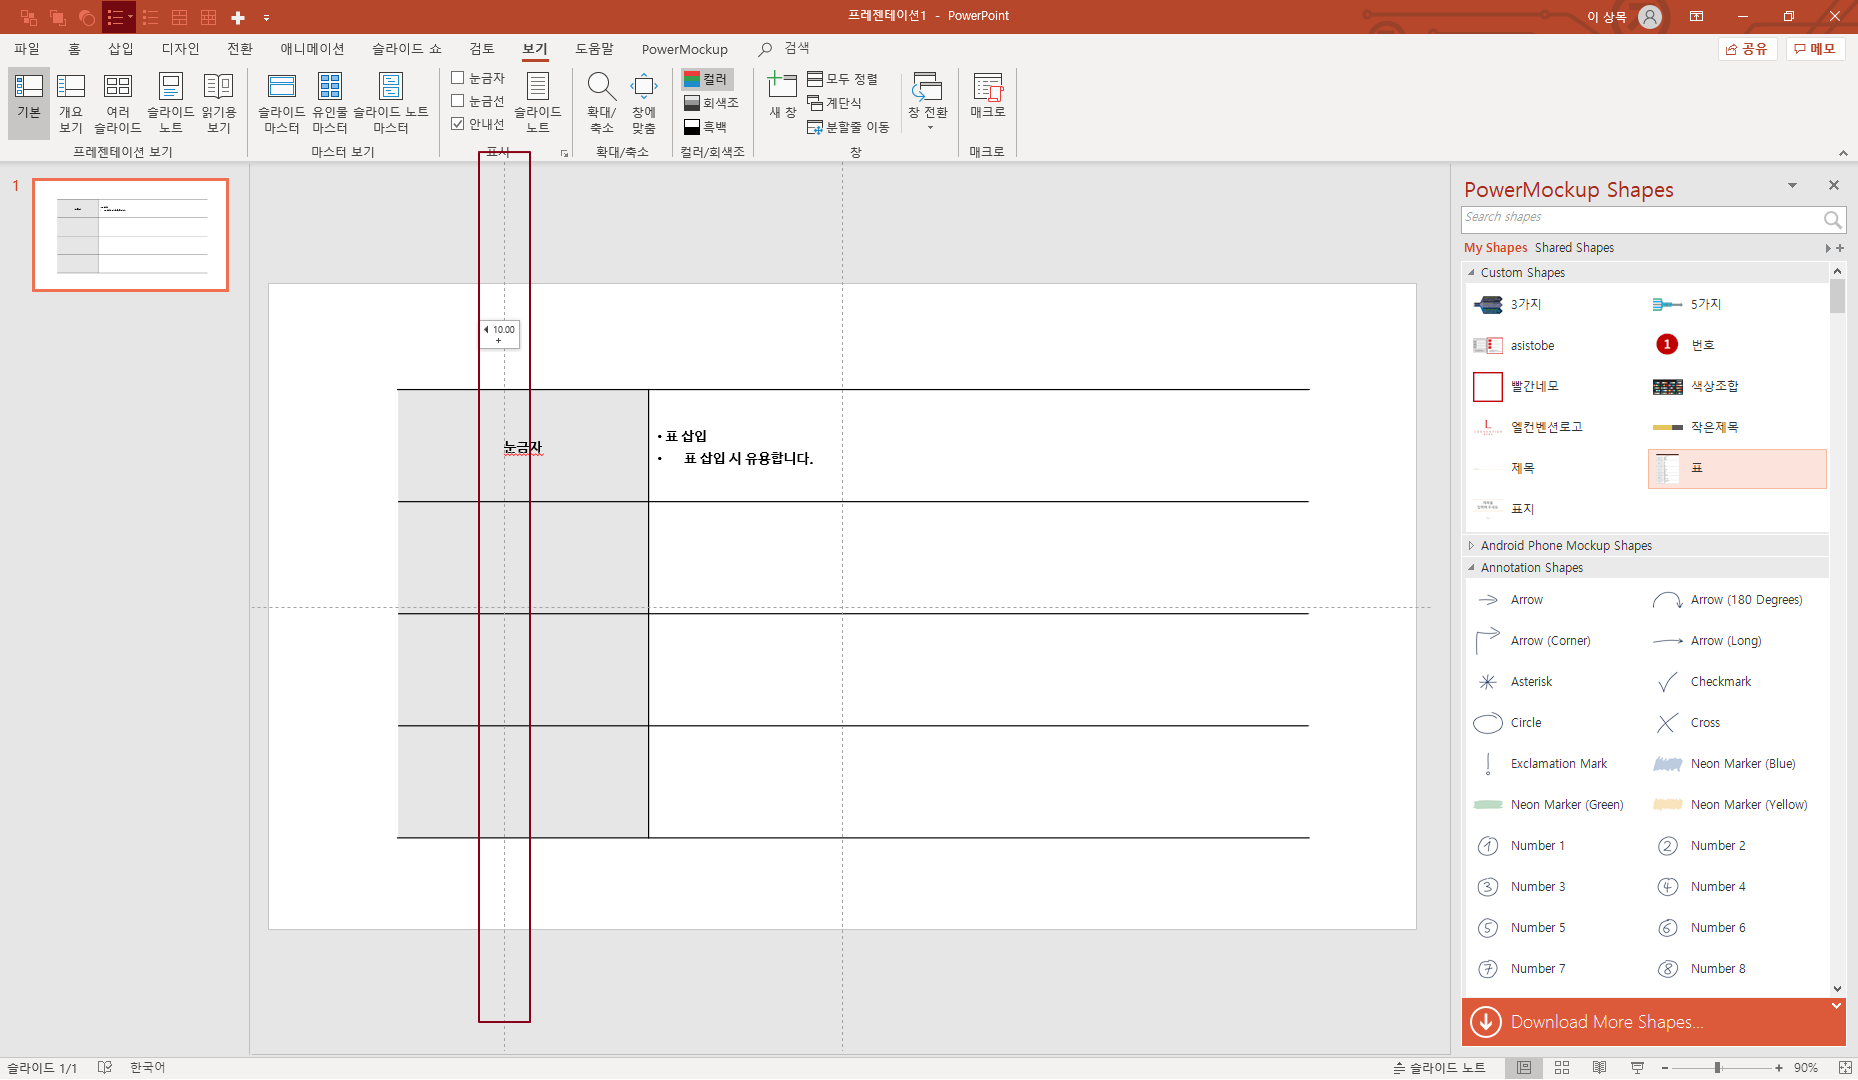Image resolution: width=1858 pixels, height=1080 pixels.
Task: Move the zoom slider handle
Action: (1717, 1068)
